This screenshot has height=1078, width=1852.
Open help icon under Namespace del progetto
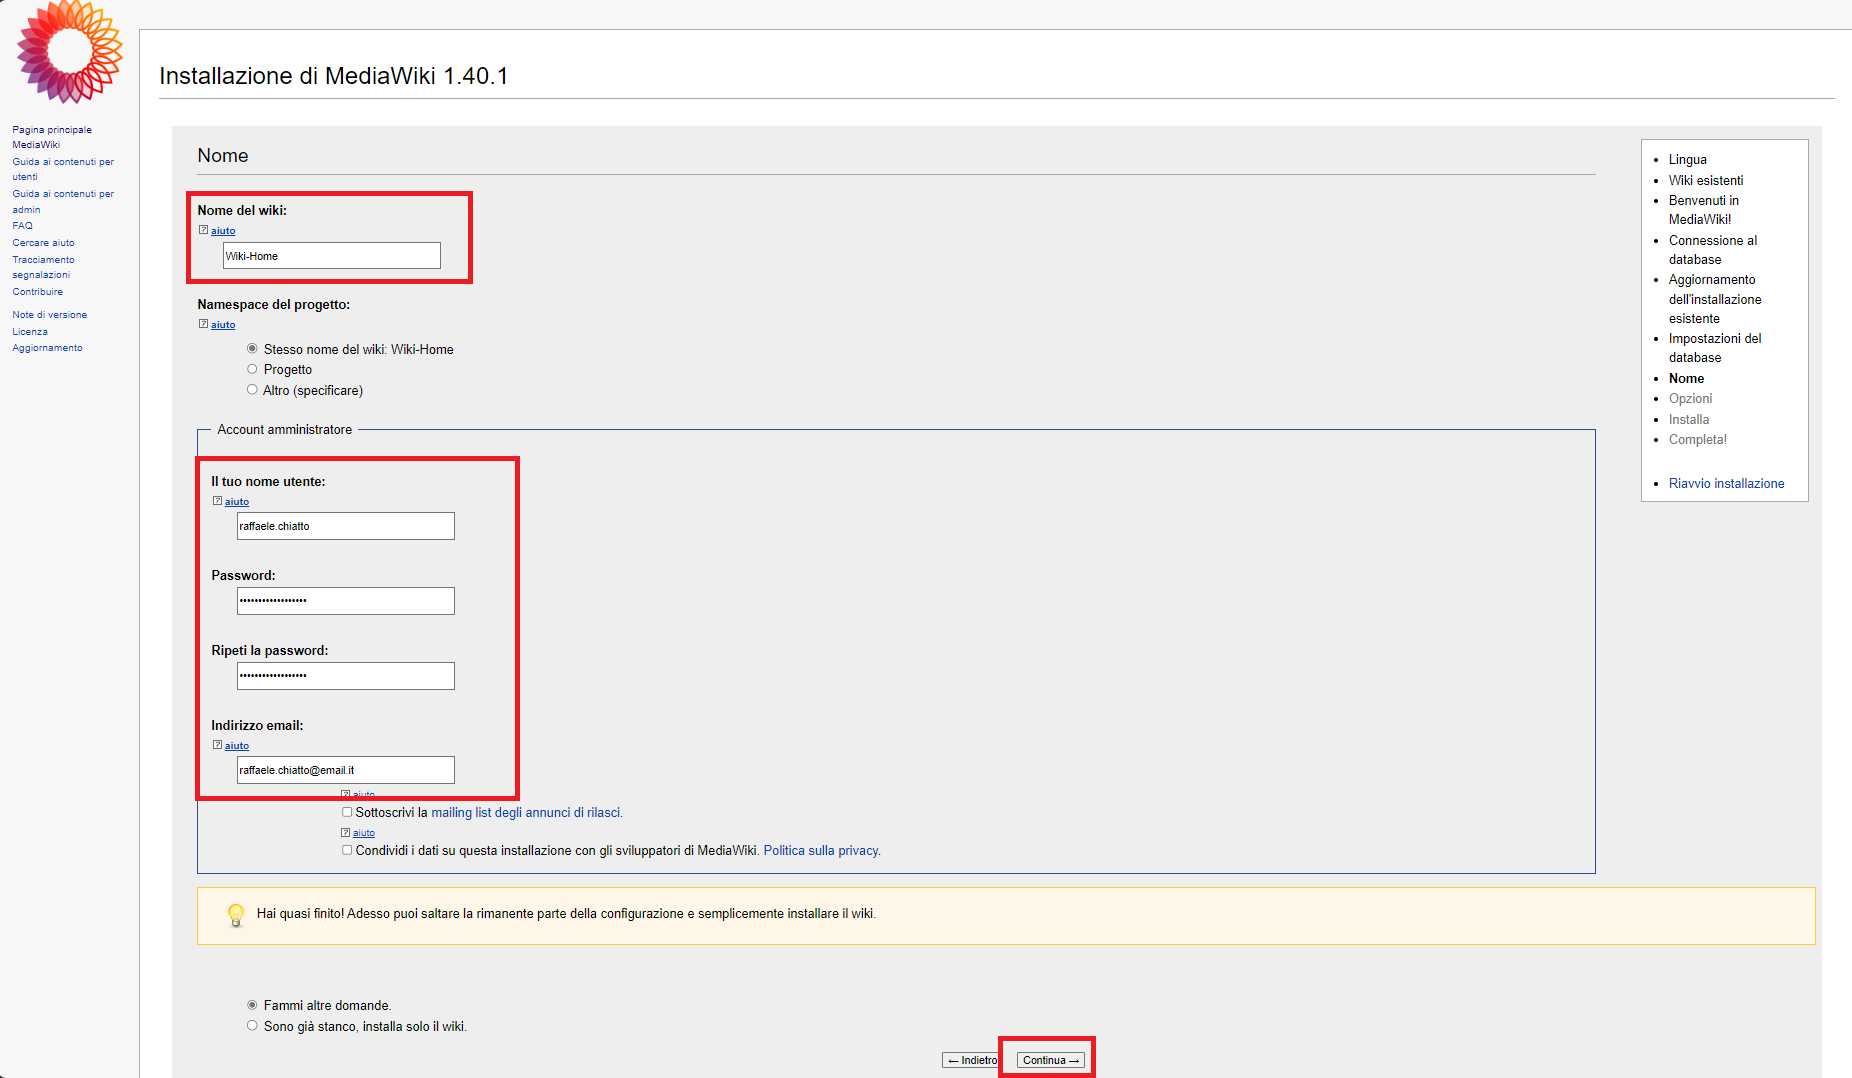[204, 324]
